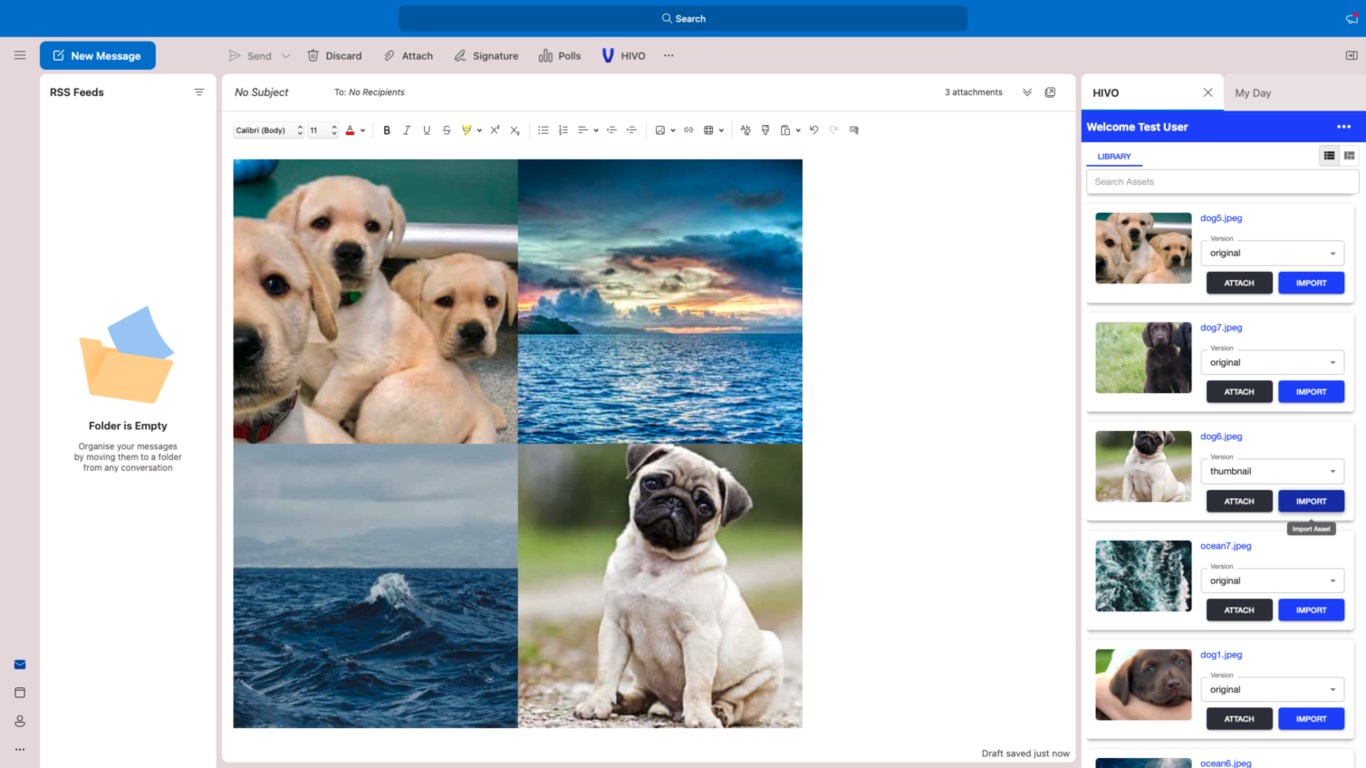Toggle italic formatting
Image resolution: width=1366 pixels, height=768 pixels.
point(407,130)
